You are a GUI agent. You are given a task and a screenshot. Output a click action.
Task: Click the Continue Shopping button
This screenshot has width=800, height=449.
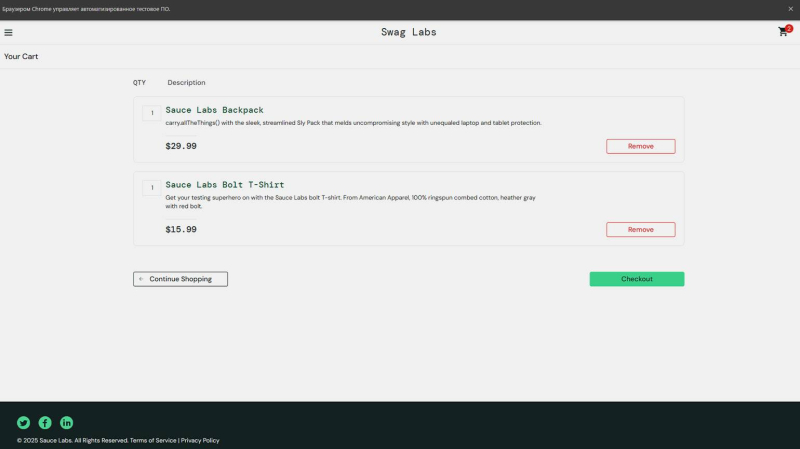coord(180,279)
